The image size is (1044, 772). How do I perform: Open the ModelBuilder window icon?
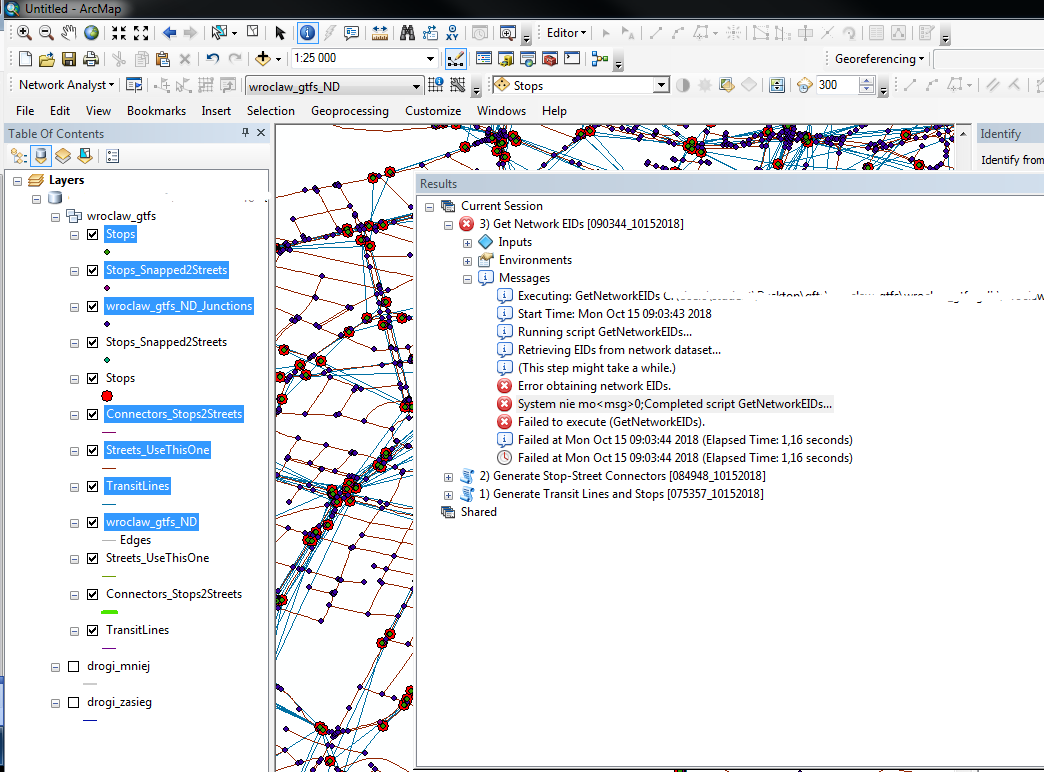click(x=600, y=59)
